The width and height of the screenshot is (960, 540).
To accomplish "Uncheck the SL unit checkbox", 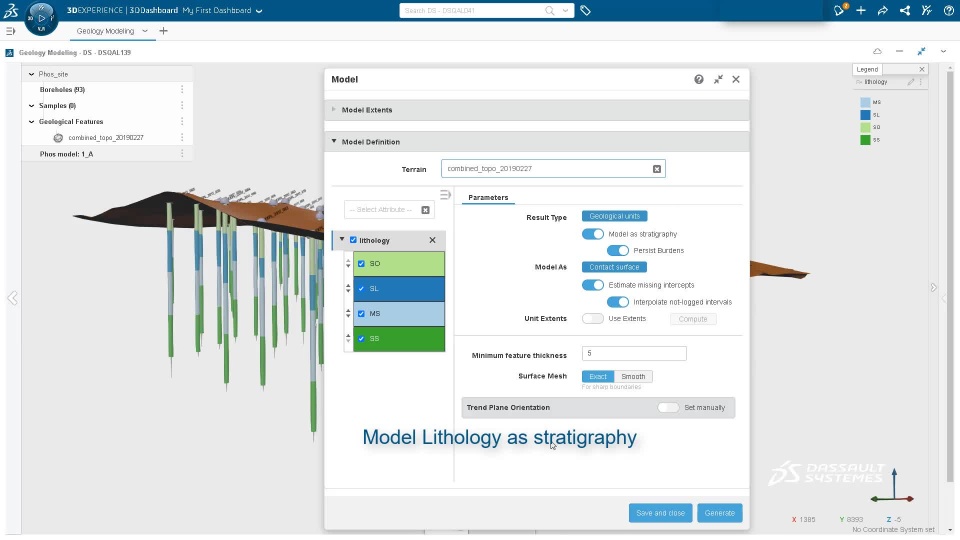I will tap(361, 288).
